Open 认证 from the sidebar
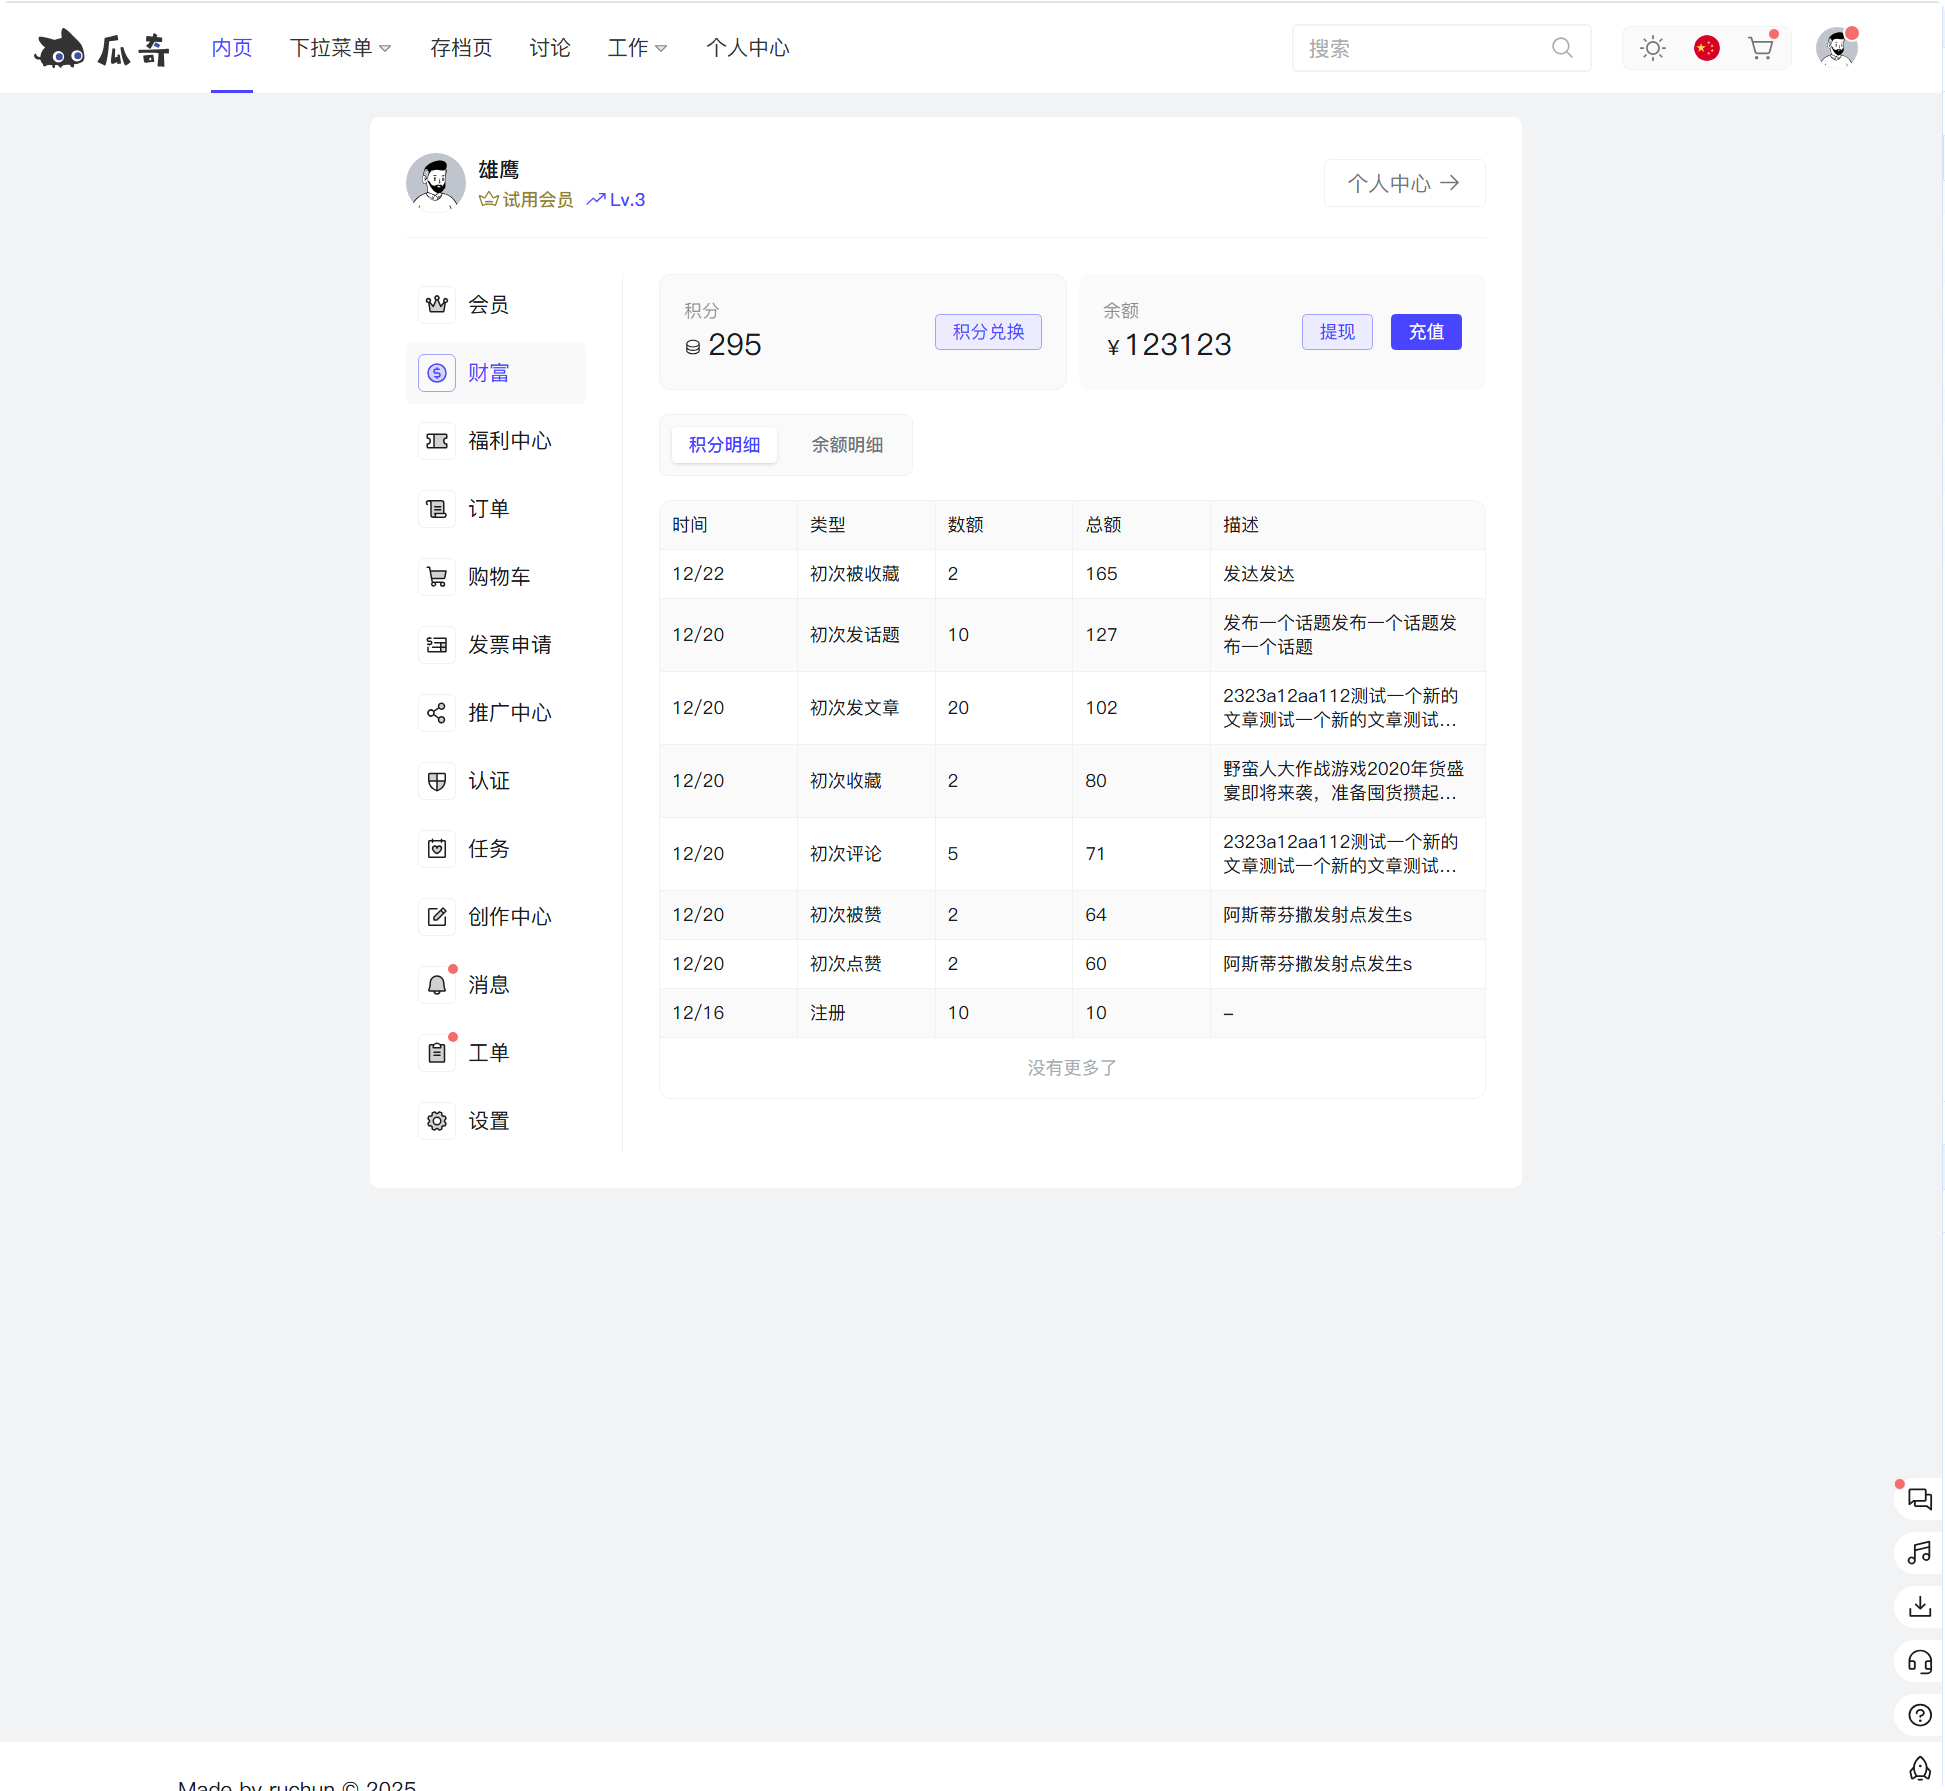1945x1791 pixels. coord(490,781)
